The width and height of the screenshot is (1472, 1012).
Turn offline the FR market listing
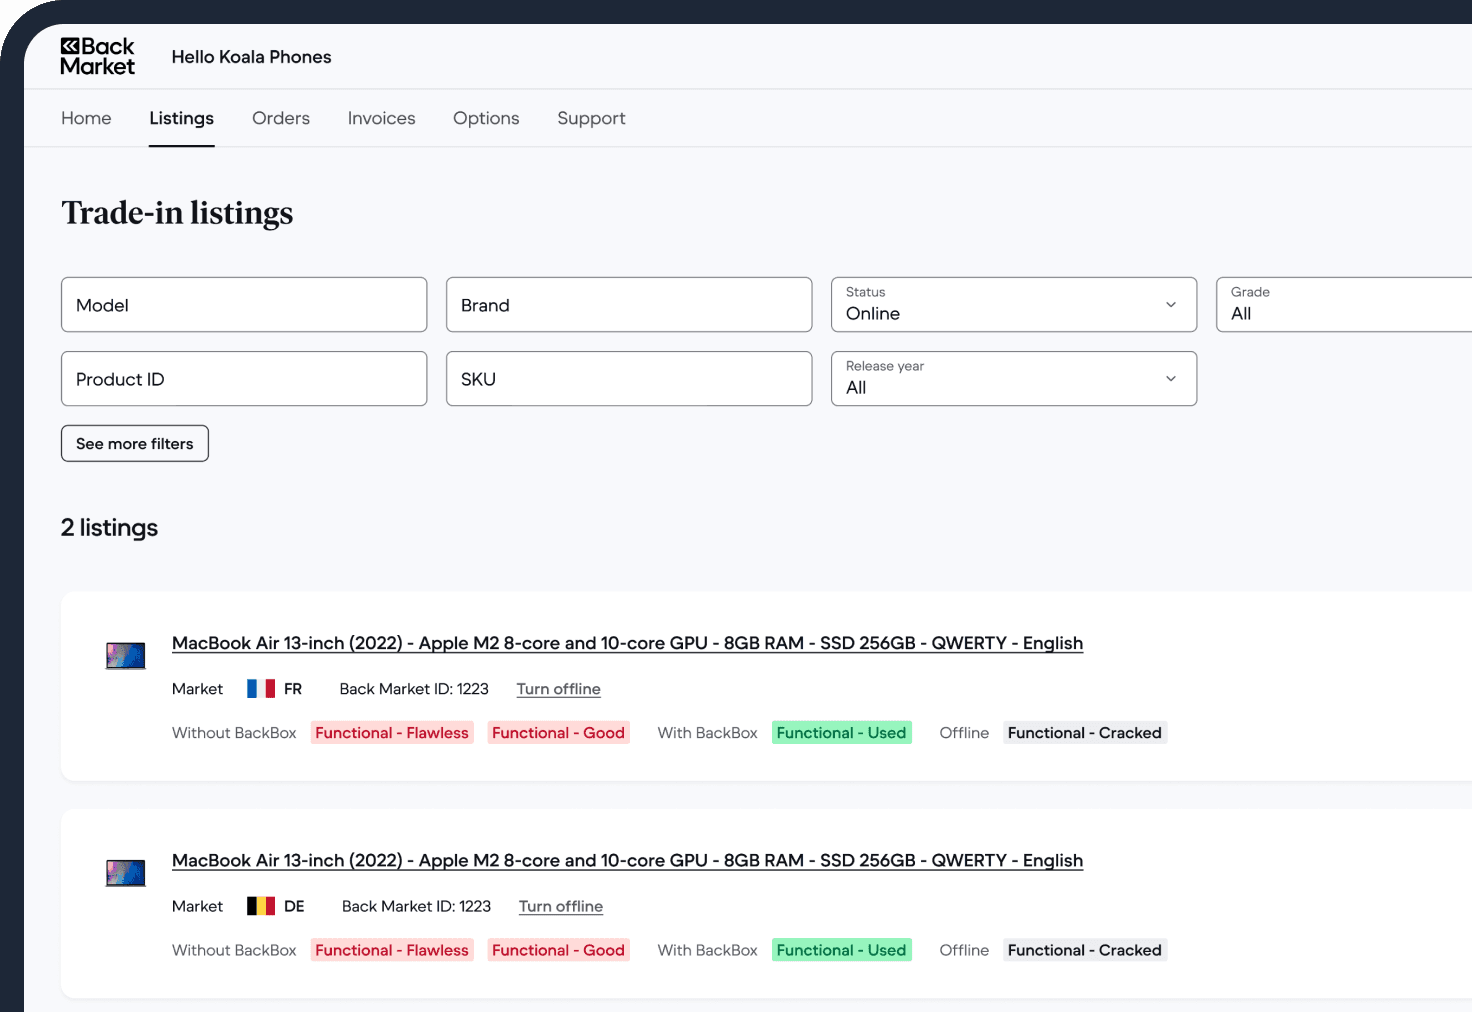tap(558, 689)
